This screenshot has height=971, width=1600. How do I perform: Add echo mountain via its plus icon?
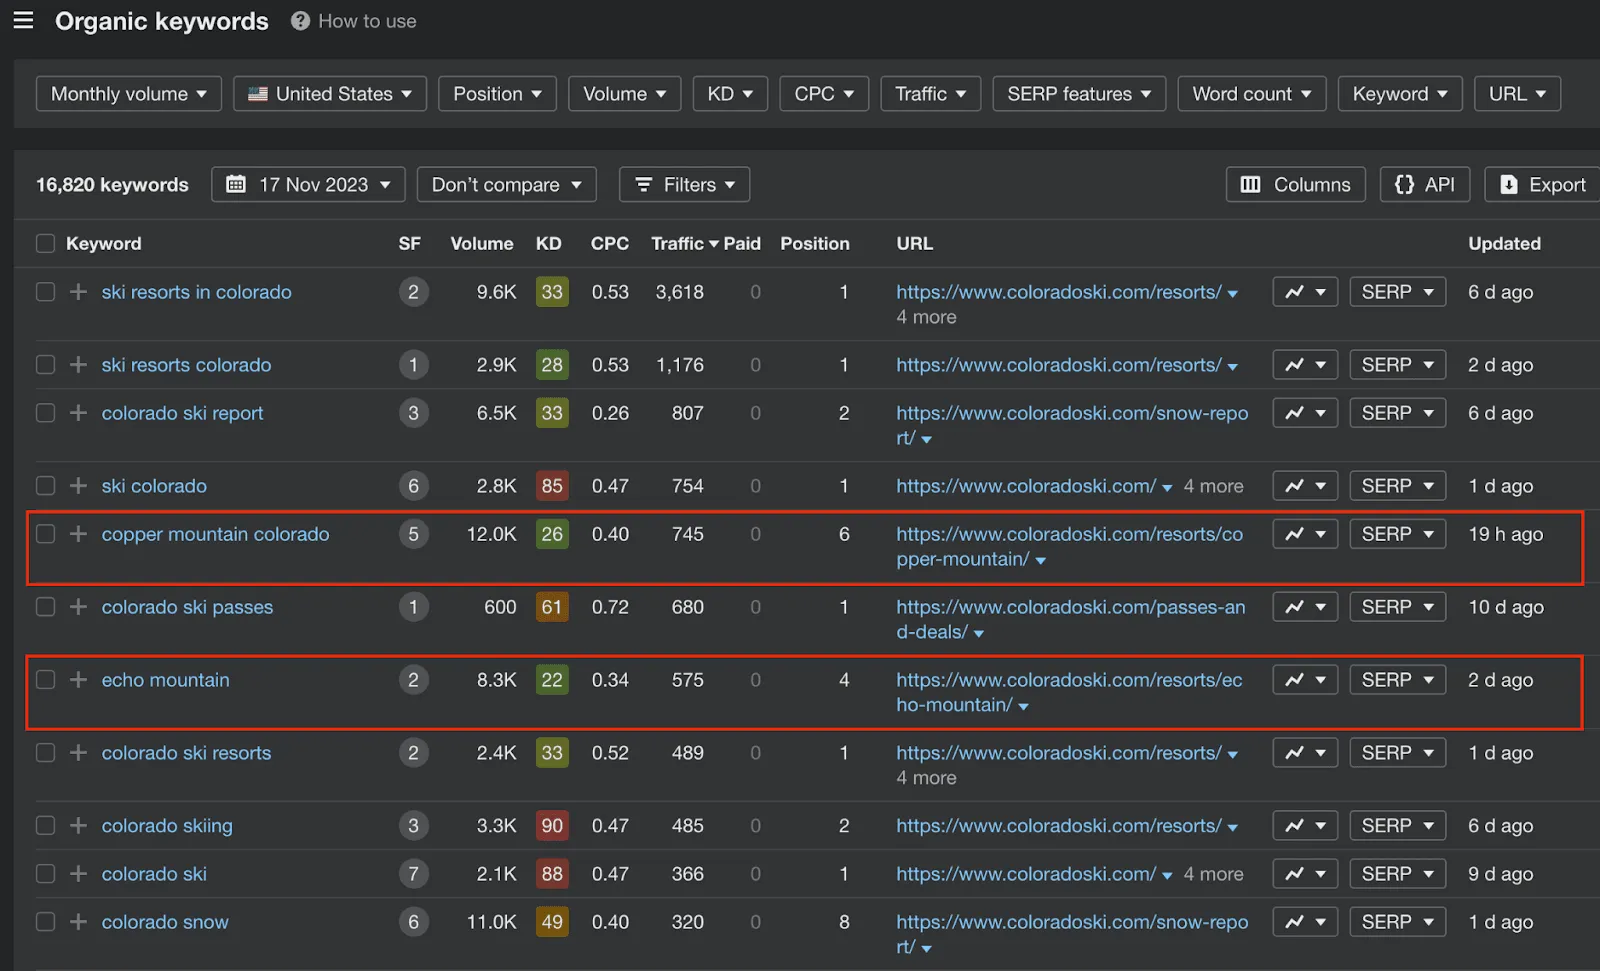click(x=77, y=679)
